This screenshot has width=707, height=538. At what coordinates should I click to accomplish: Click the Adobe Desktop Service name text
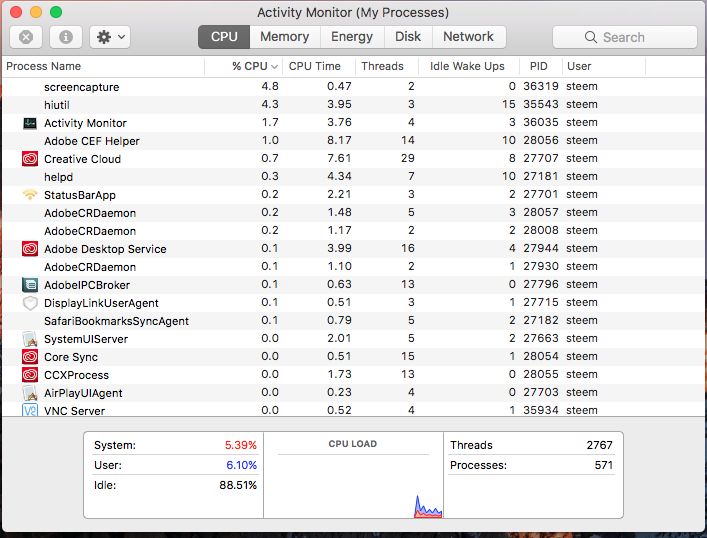(105, 249)
